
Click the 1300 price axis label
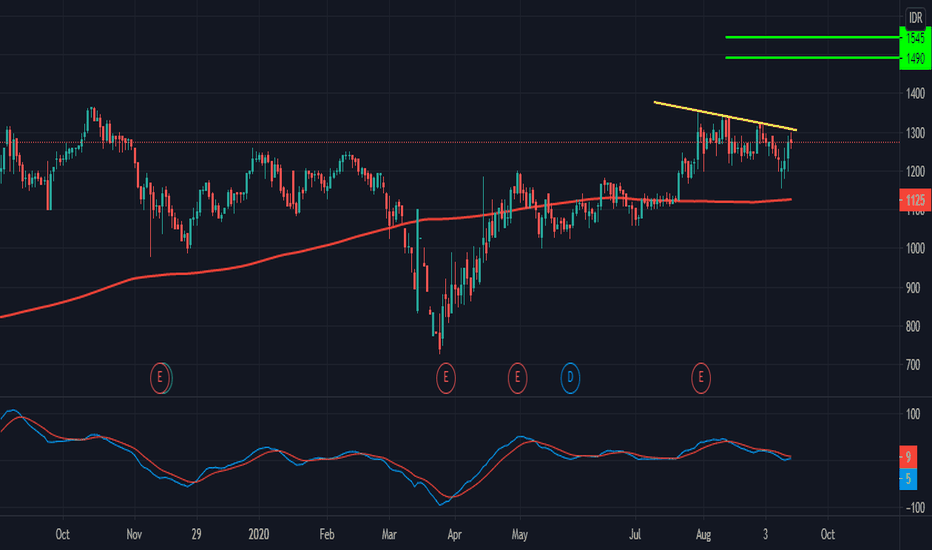coord(915,133)
